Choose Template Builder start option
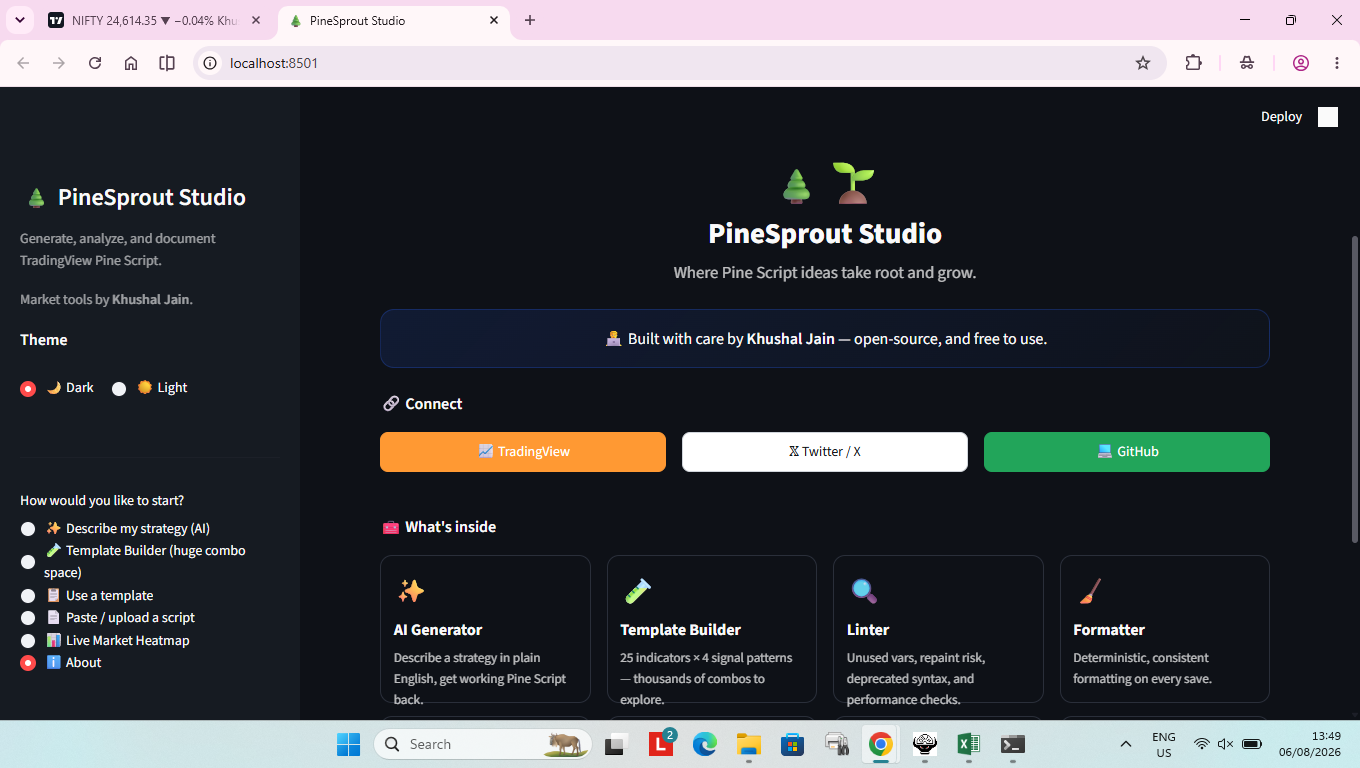 coord(28,562)
